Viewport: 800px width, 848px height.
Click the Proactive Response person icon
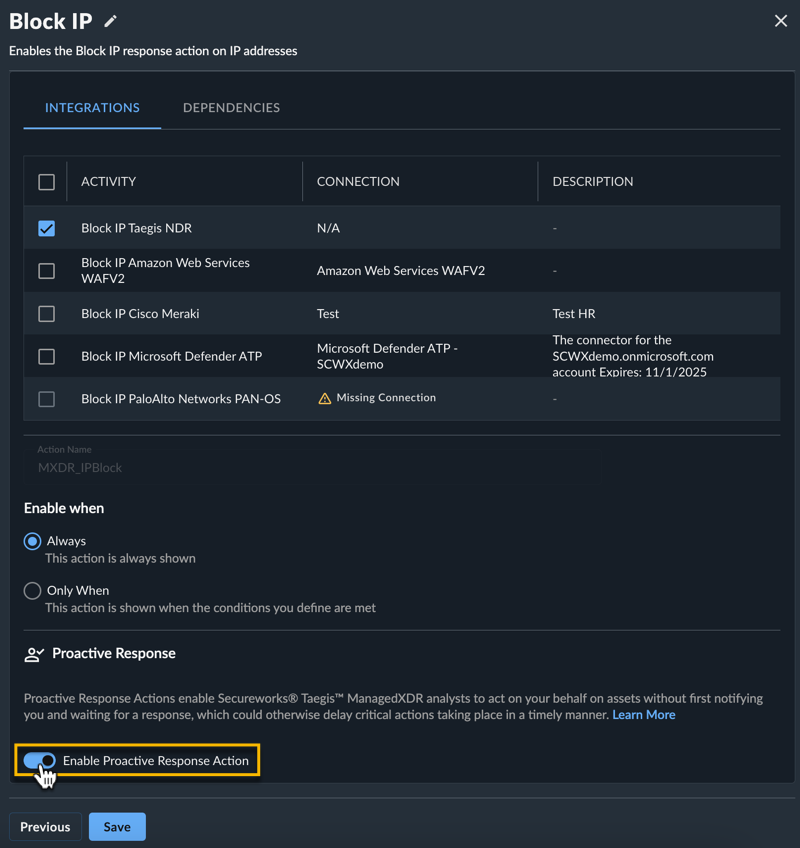(x=34, y=654)
